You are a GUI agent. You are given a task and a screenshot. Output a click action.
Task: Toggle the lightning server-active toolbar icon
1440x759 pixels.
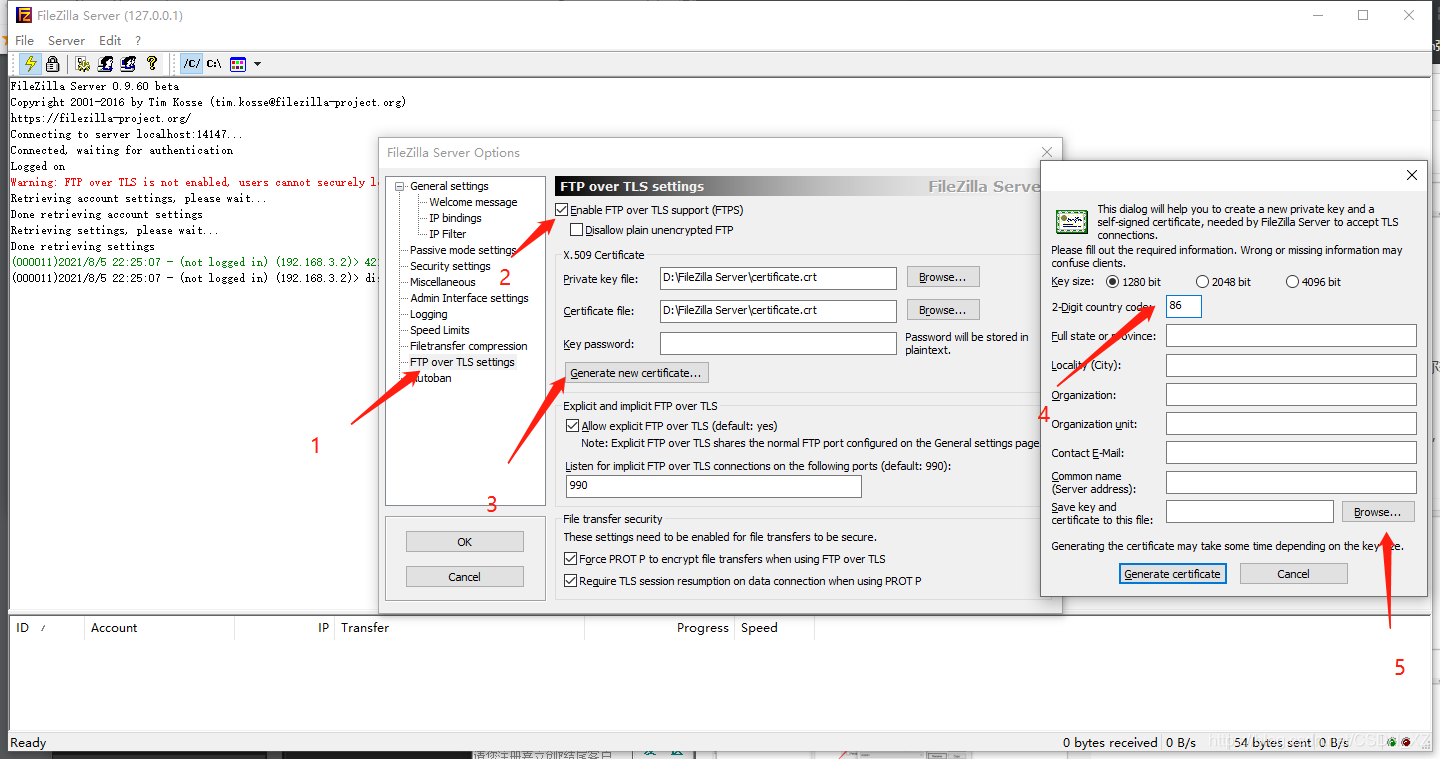click(31, 64)
